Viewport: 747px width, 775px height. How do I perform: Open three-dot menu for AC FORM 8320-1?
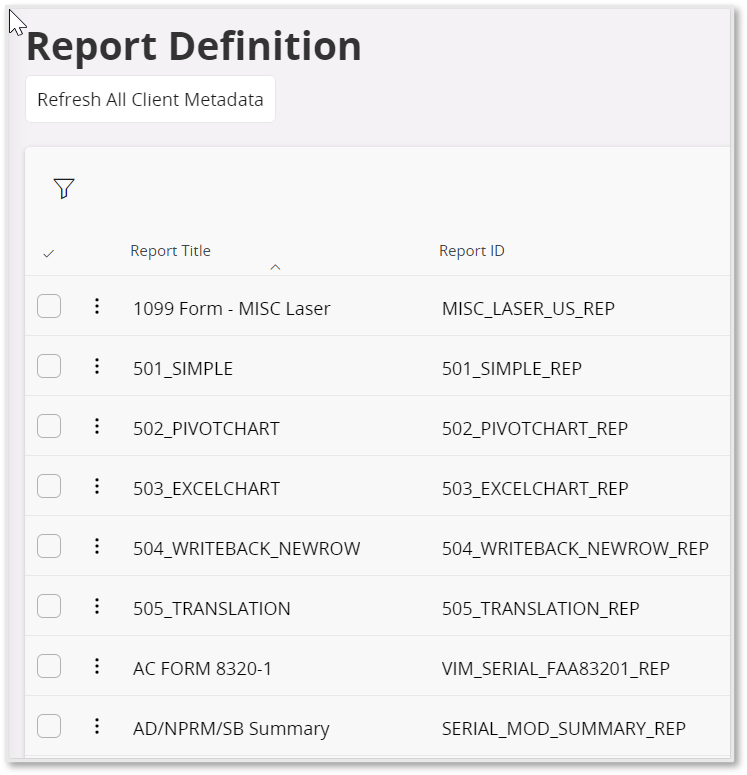[97, 666]
